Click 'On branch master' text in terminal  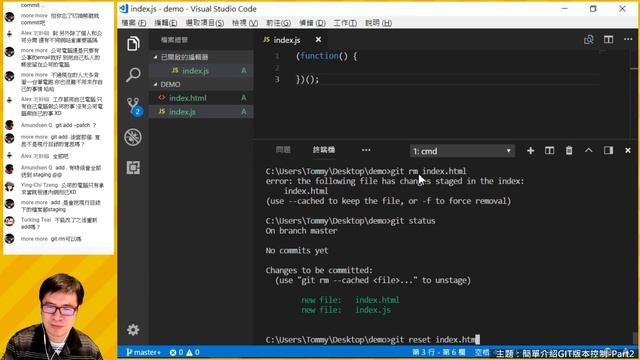point(301,231)
